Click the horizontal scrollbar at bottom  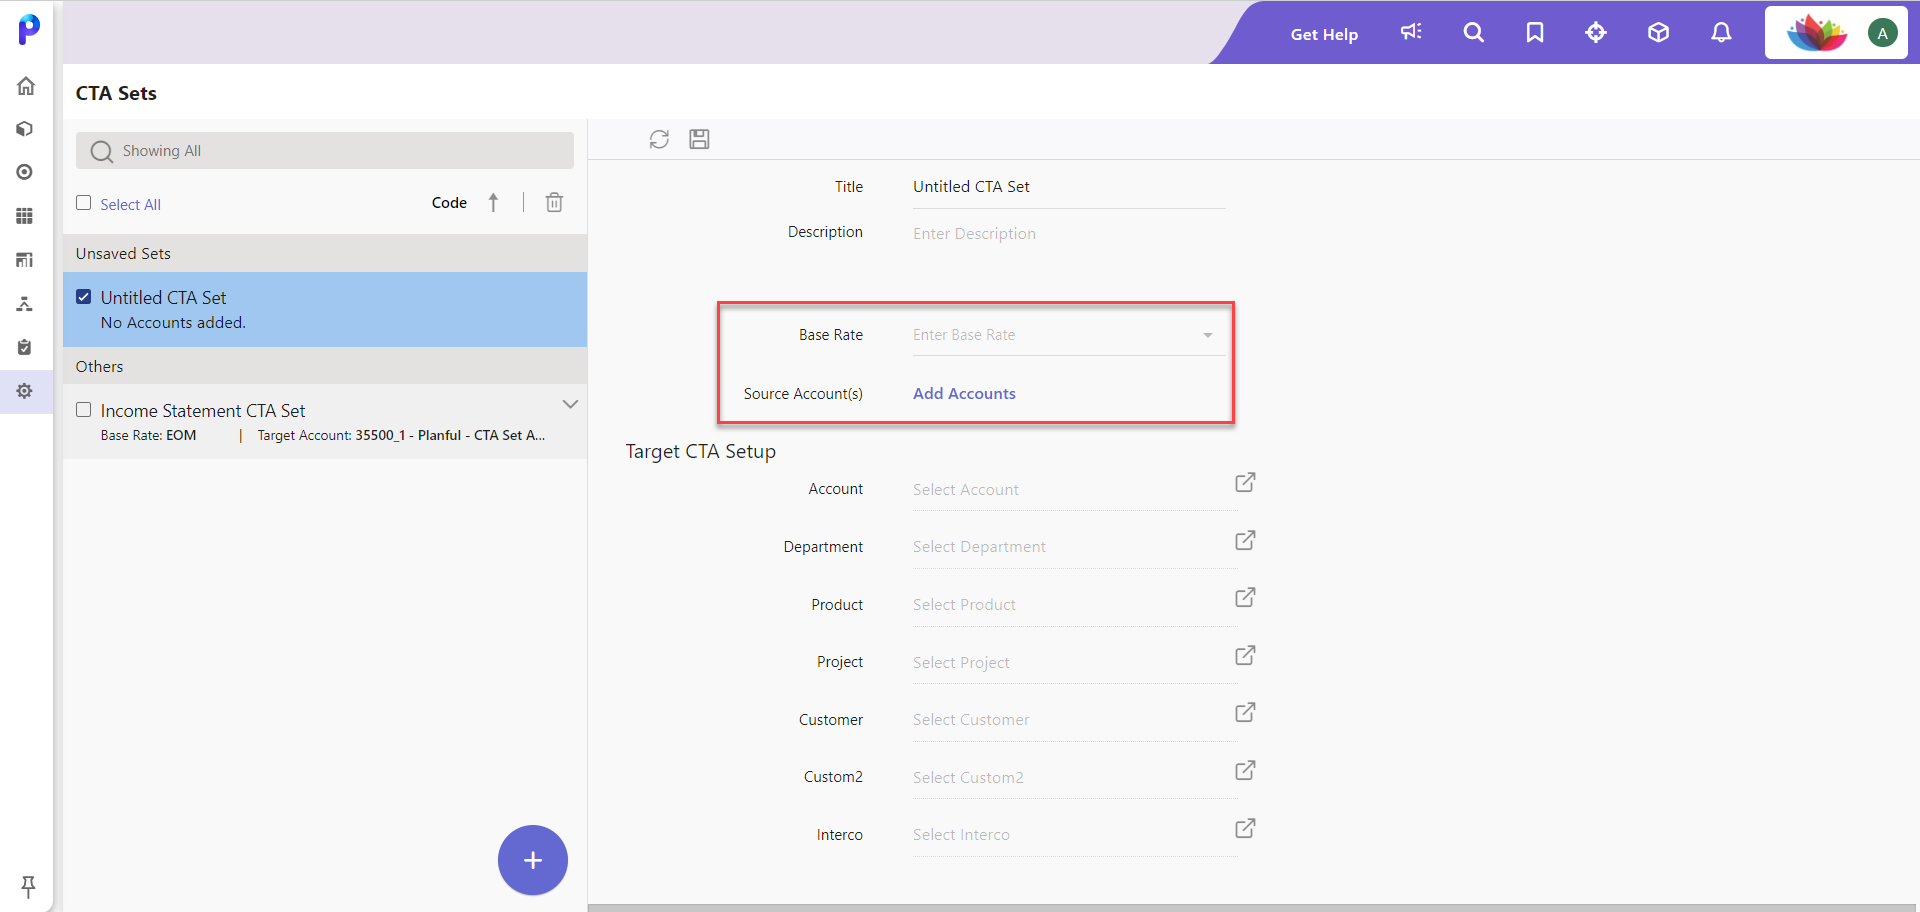pyautogui.click(x=1252, y=908)
